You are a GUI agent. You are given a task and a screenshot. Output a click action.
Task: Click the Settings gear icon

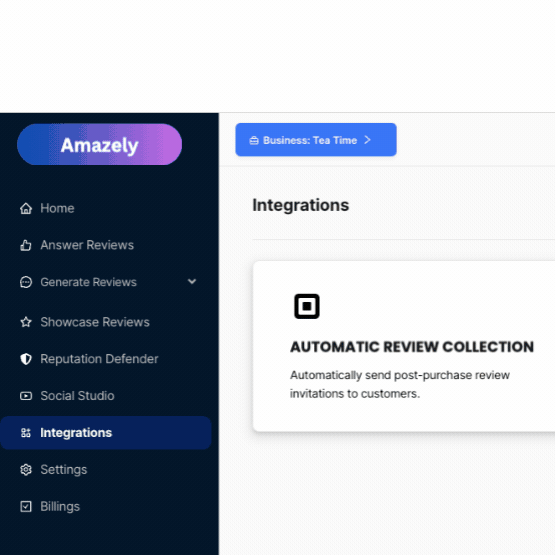coord(26,470)
